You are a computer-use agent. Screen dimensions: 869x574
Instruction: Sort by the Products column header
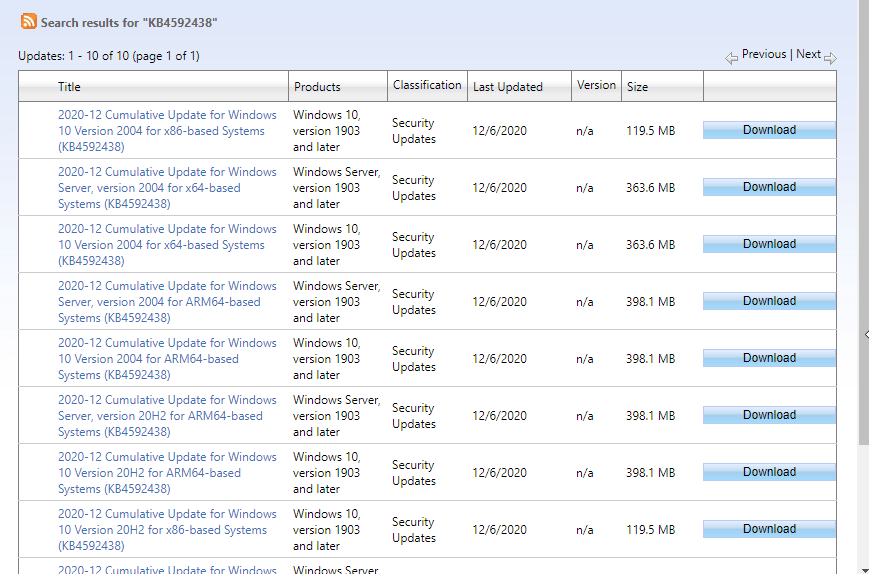coord(317,87)
